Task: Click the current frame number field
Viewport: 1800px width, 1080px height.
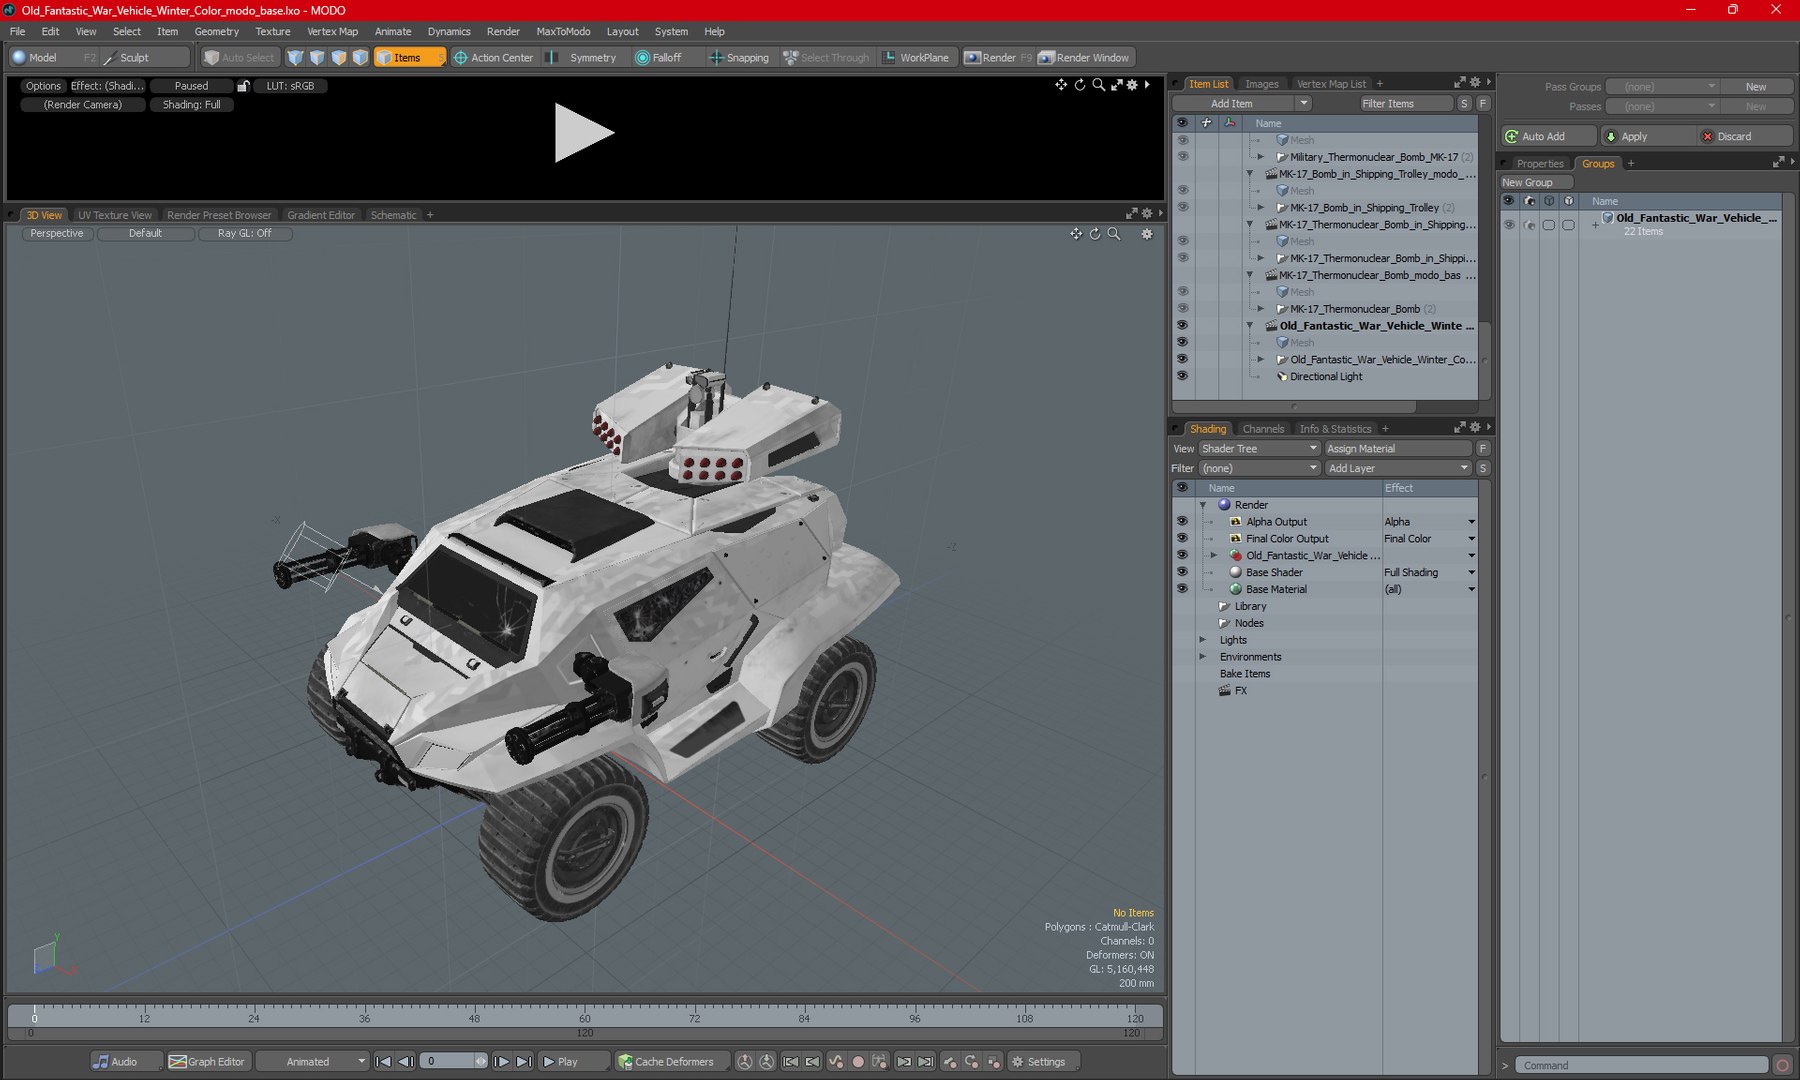Action: [x=446, y=1062]
